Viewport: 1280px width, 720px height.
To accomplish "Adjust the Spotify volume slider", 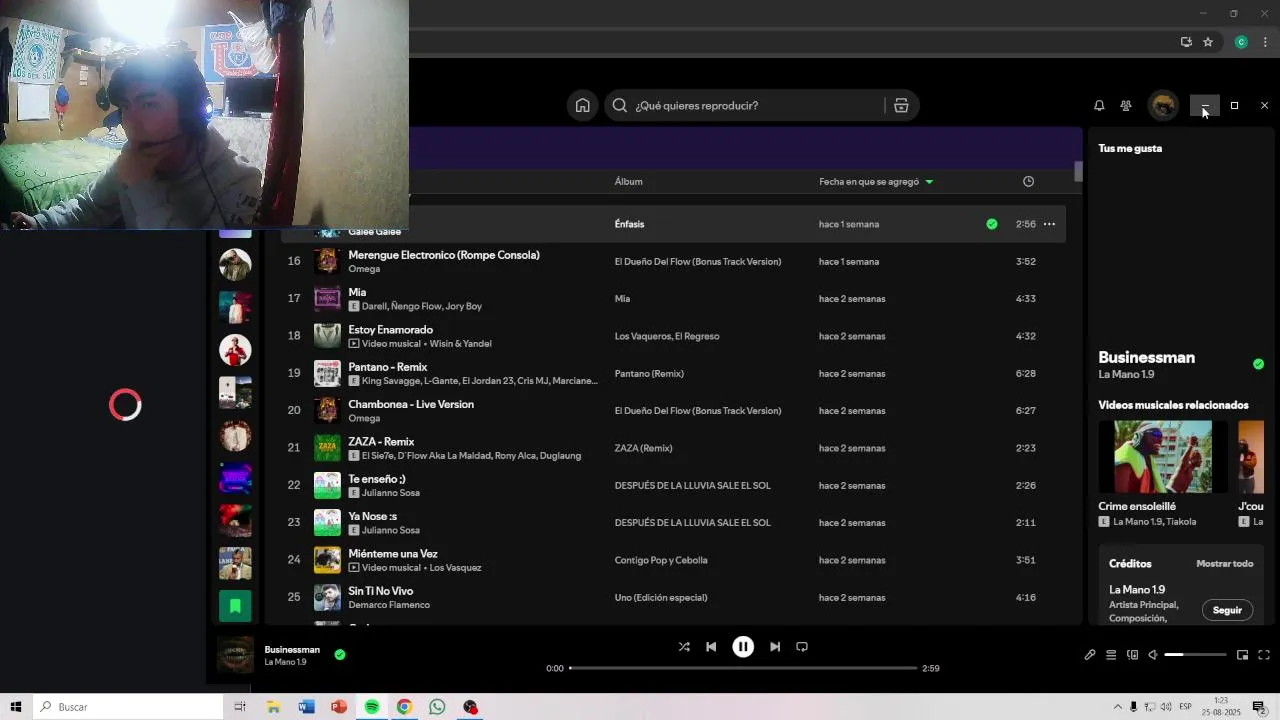I will coord(1196,655).
